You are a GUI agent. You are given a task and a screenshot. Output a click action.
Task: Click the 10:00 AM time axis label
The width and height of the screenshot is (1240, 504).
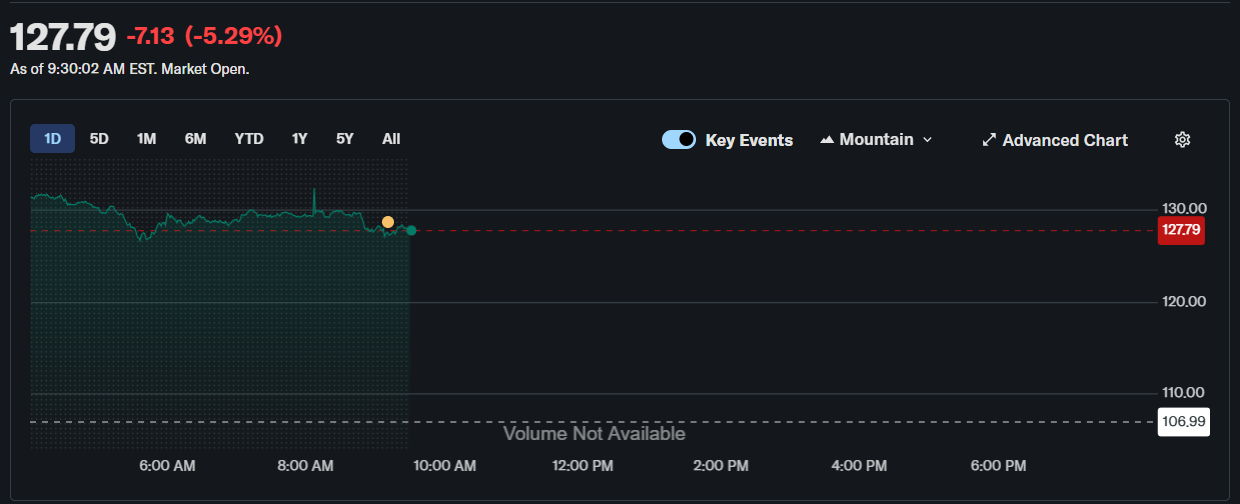444,466
